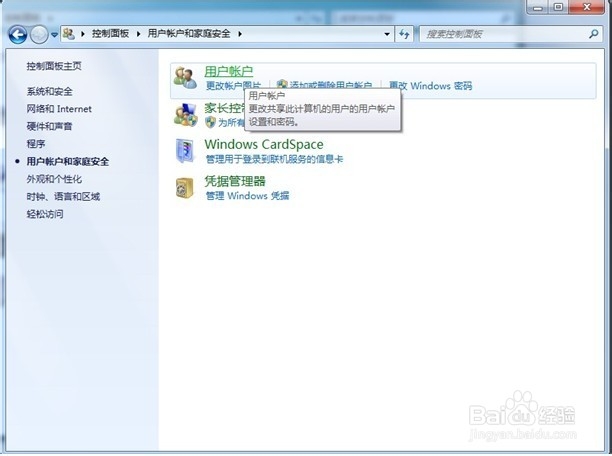The image size is (612, 456).
Task: Select 用户帐户和家庭安全 in the sidebar
Action: (68, 161)
